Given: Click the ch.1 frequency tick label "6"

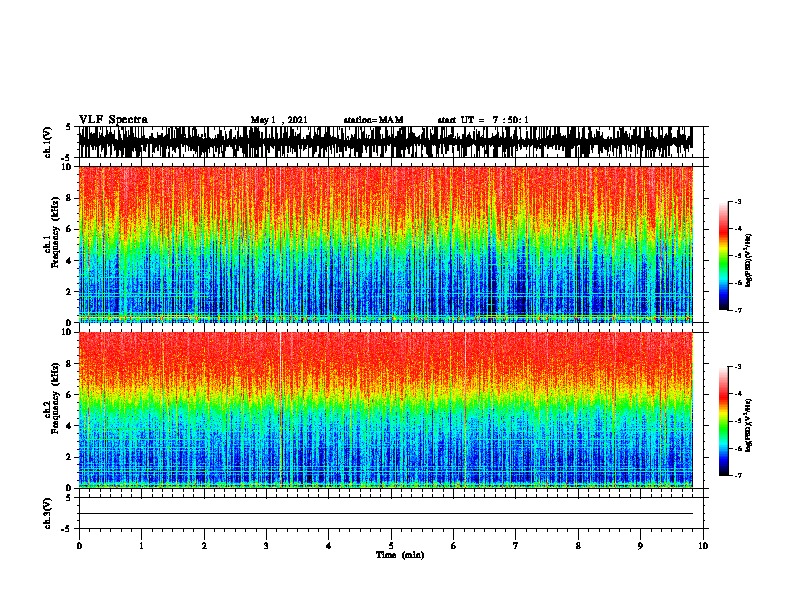Looking at the screenshot, I should [70, 229].
